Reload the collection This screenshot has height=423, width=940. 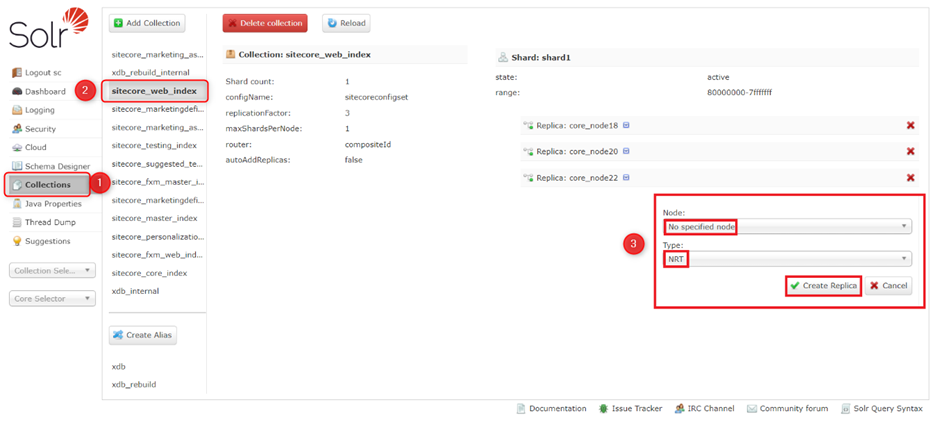(x=347, y=23)
